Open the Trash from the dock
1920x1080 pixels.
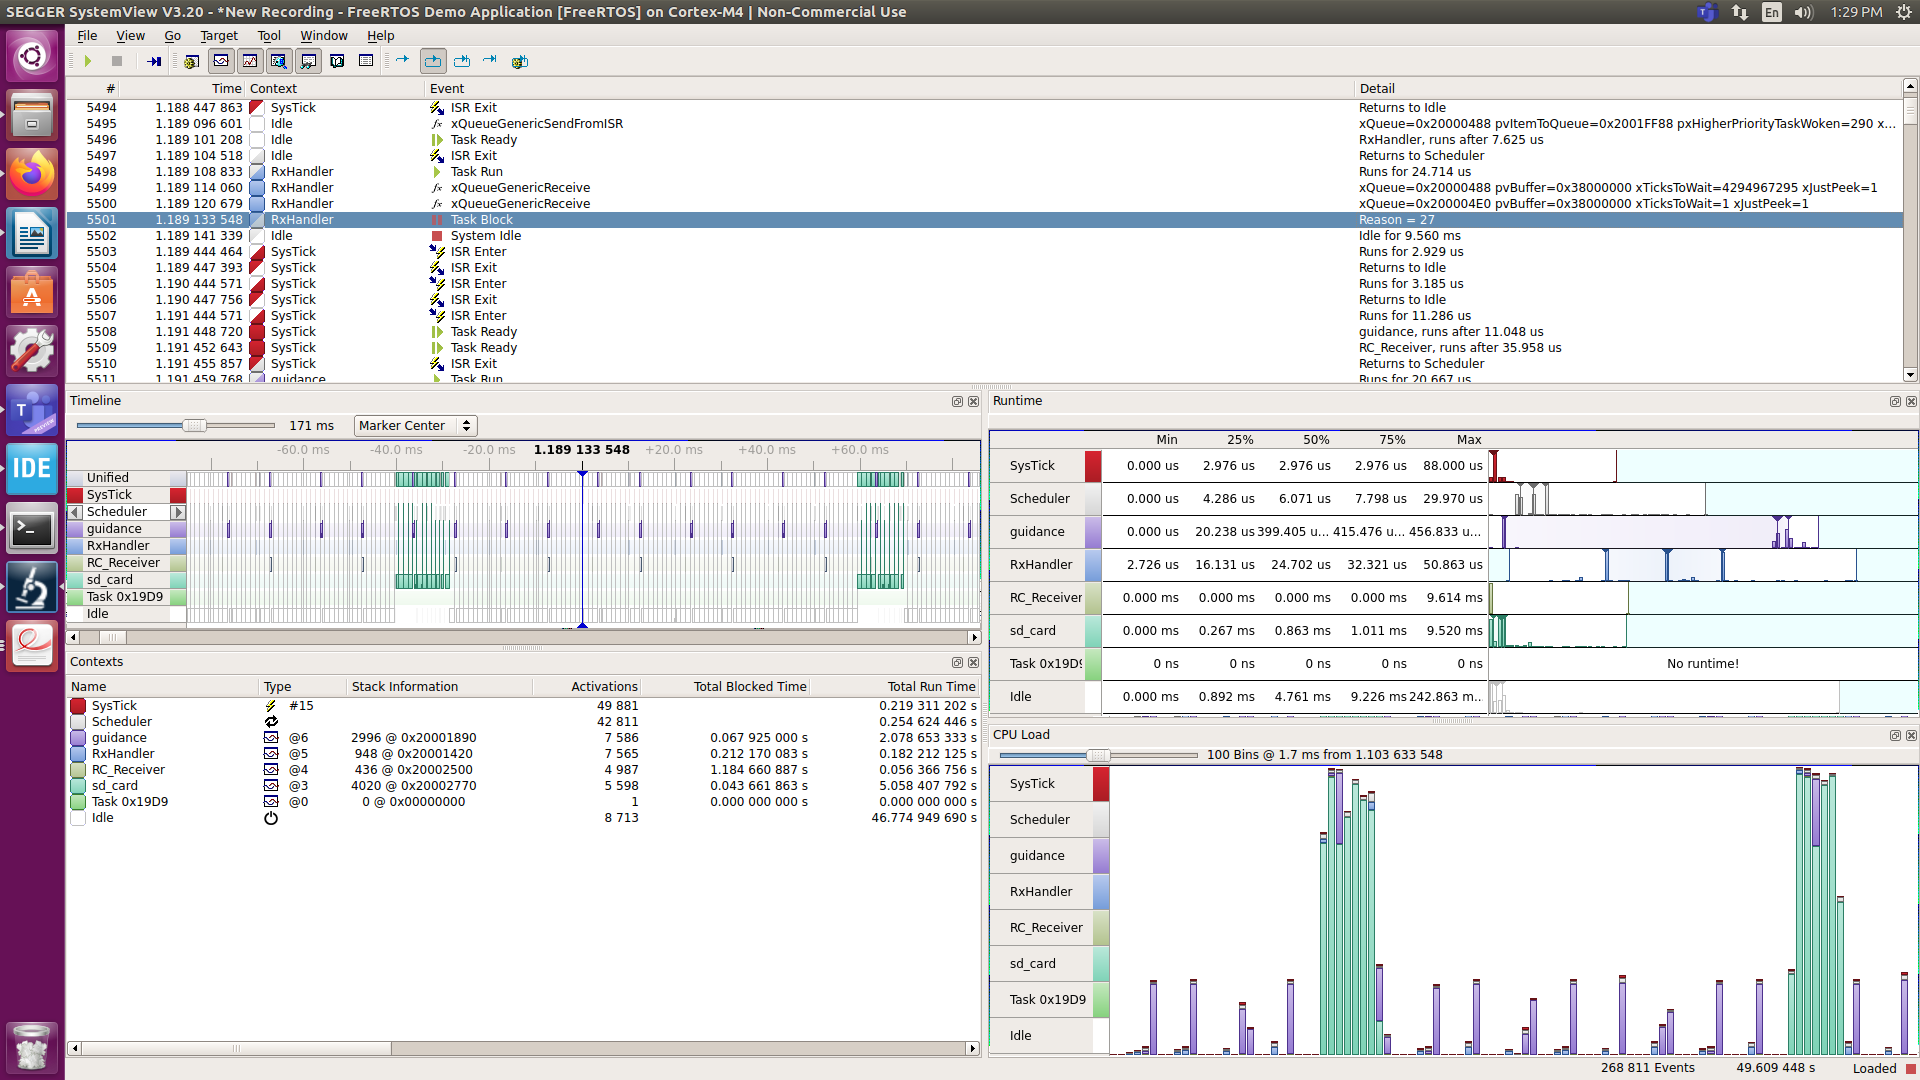click(32, 1046)
